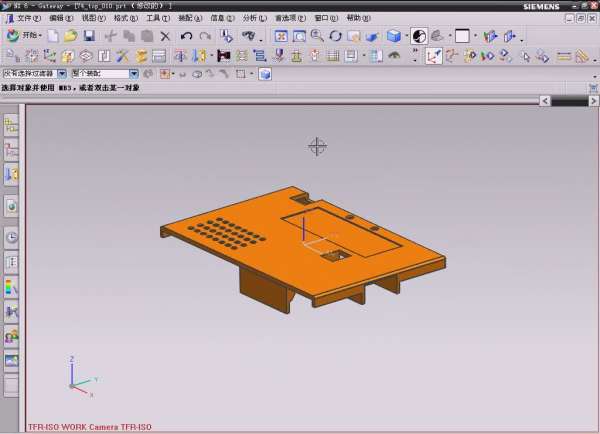The width and height of the screenshot is (600, 434).
Task: Open the 分析 (Analysis) menu
Action: point(254,18)
